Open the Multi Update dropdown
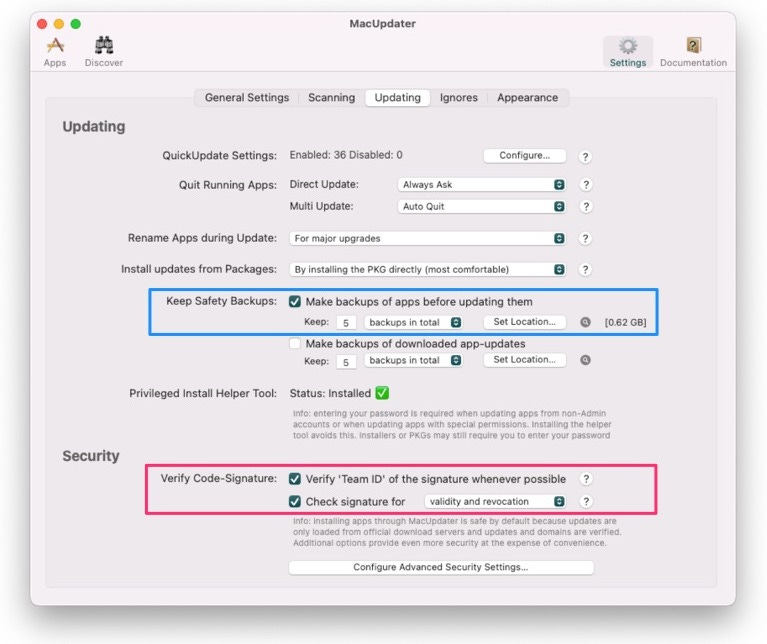767x644 pixels. (482, 206)
